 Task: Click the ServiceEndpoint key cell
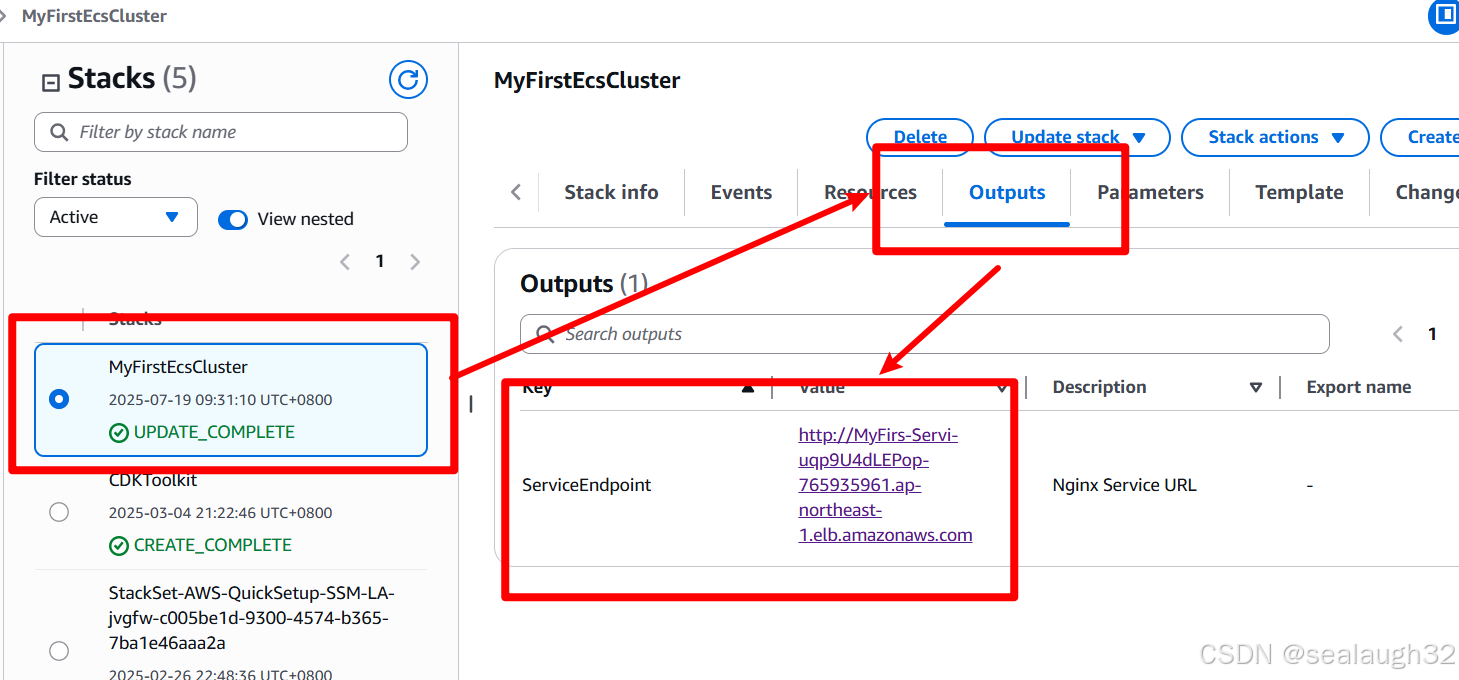[586, 485]
